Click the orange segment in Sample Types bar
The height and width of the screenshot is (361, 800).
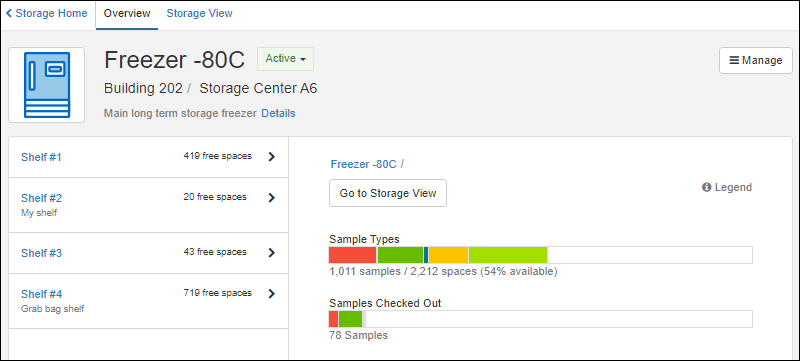448,255
